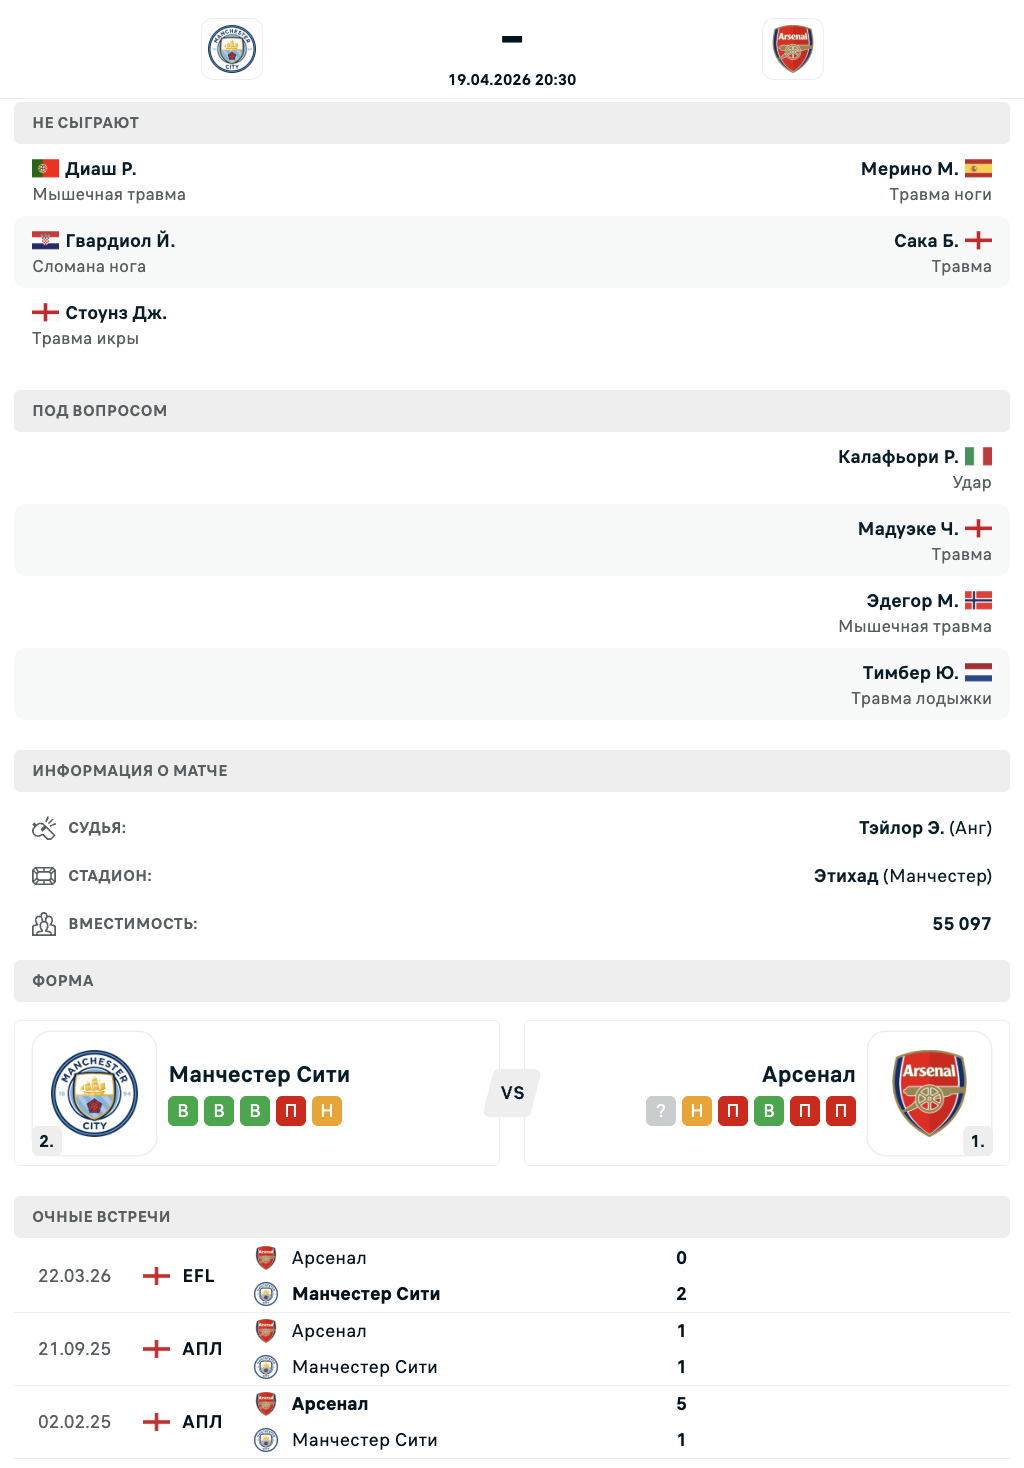Click the Манчестер Сити team name in form

click(259, 1075)
